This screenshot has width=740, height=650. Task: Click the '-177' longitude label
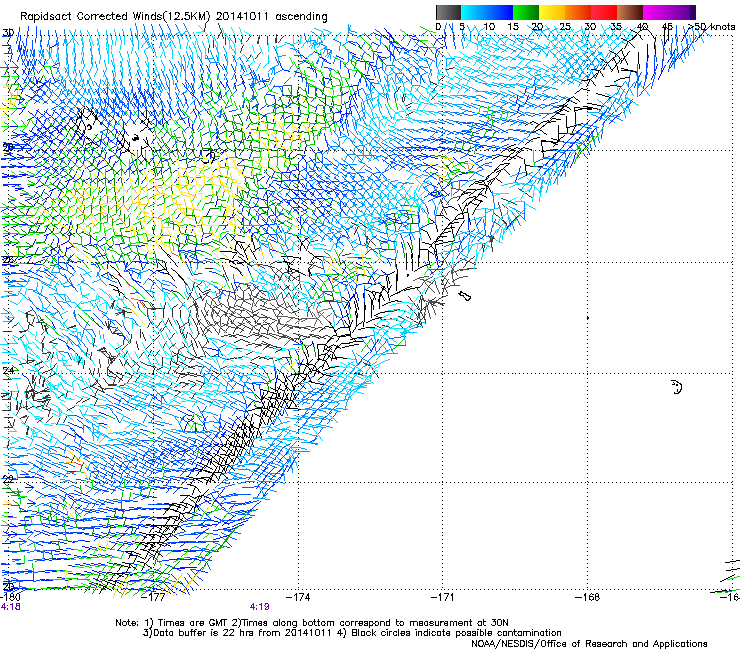click(155, 597)
